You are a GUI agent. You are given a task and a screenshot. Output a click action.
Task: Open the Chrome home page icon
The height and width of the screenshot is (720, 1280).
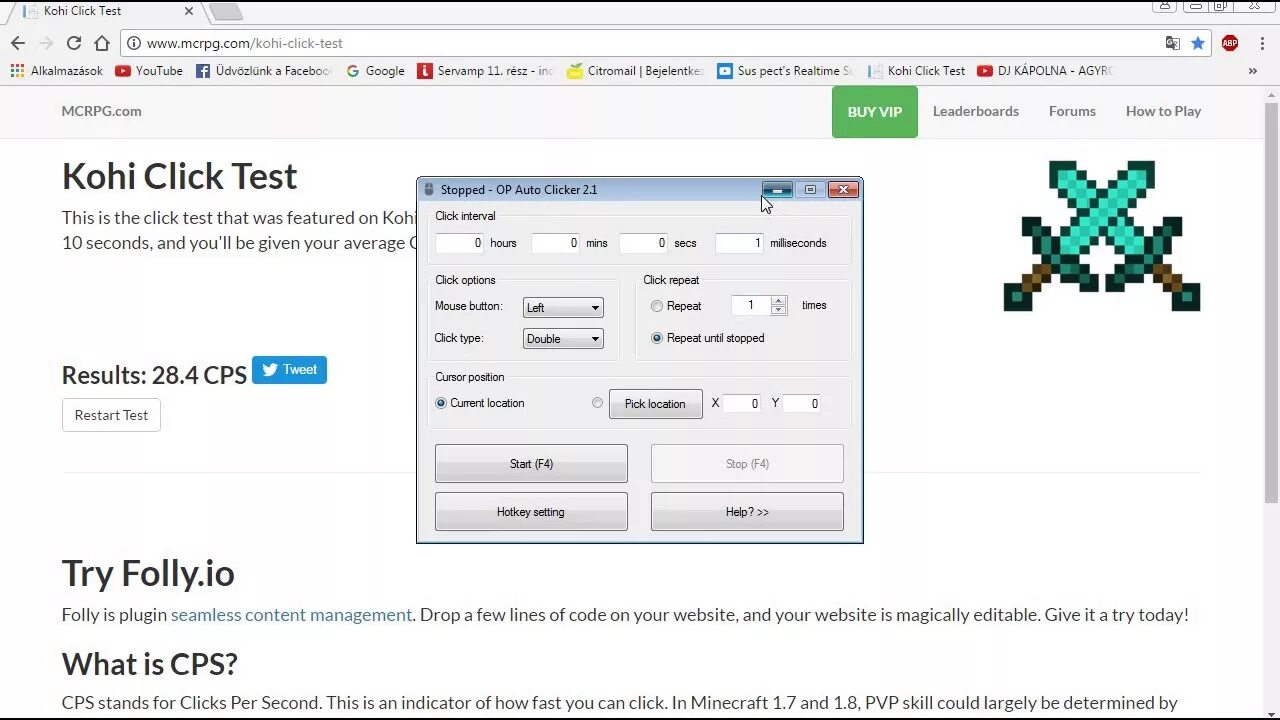pyautogui.click(x=102, y=43)
